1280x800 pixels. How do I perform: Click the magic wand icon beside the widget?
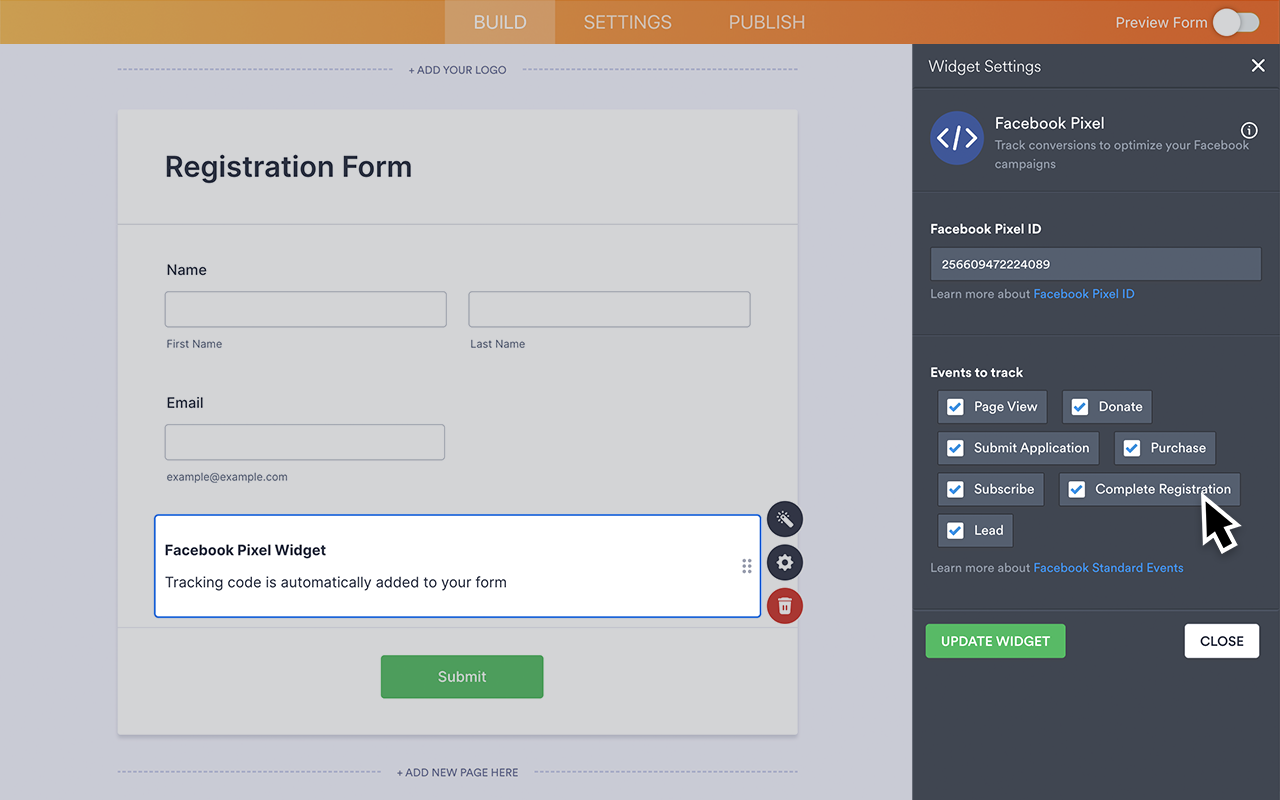coord(784,519)
